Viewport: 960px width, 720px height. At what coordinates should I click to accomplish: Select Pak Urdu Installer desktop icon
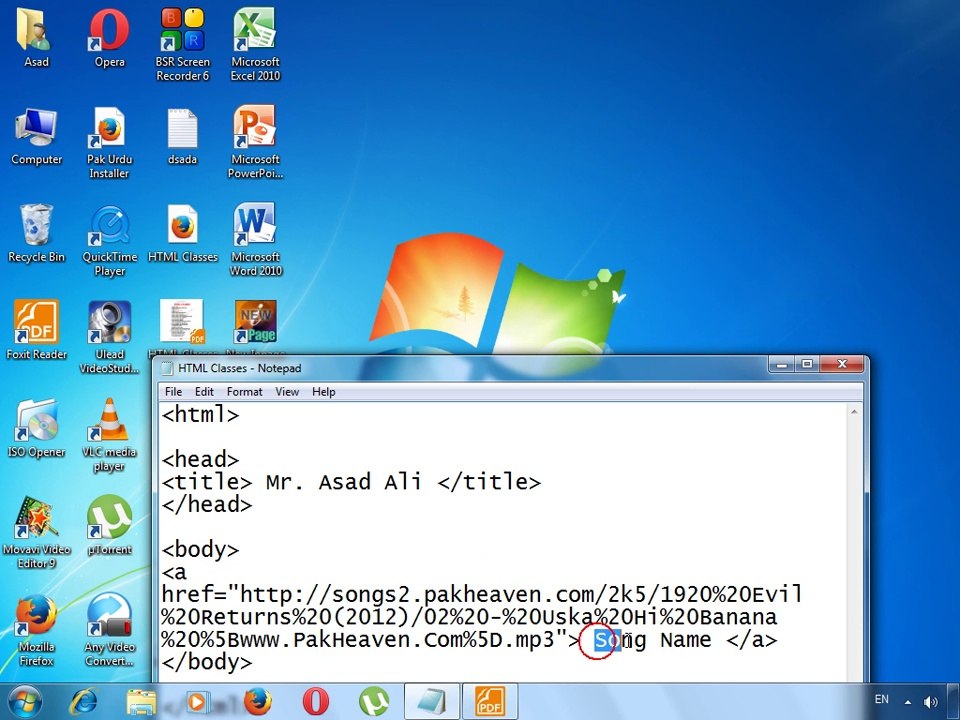[x=109, y=127]
